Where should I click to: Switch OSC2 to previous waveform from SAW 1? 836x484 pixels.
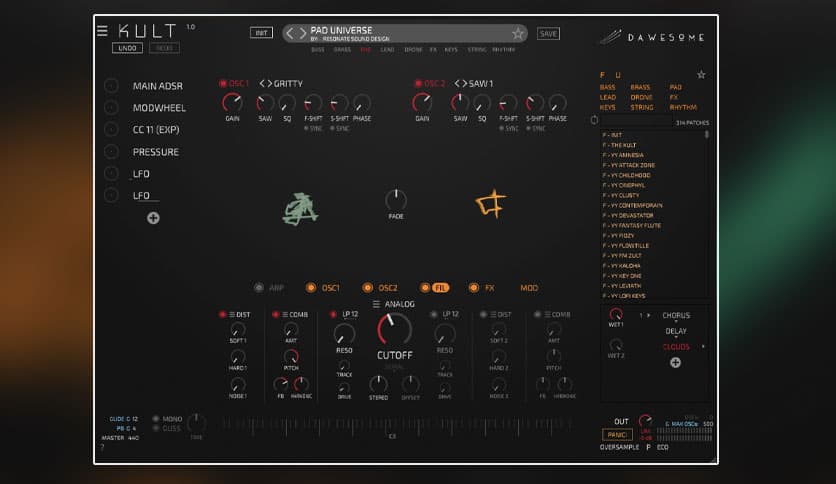coord(457,84)
